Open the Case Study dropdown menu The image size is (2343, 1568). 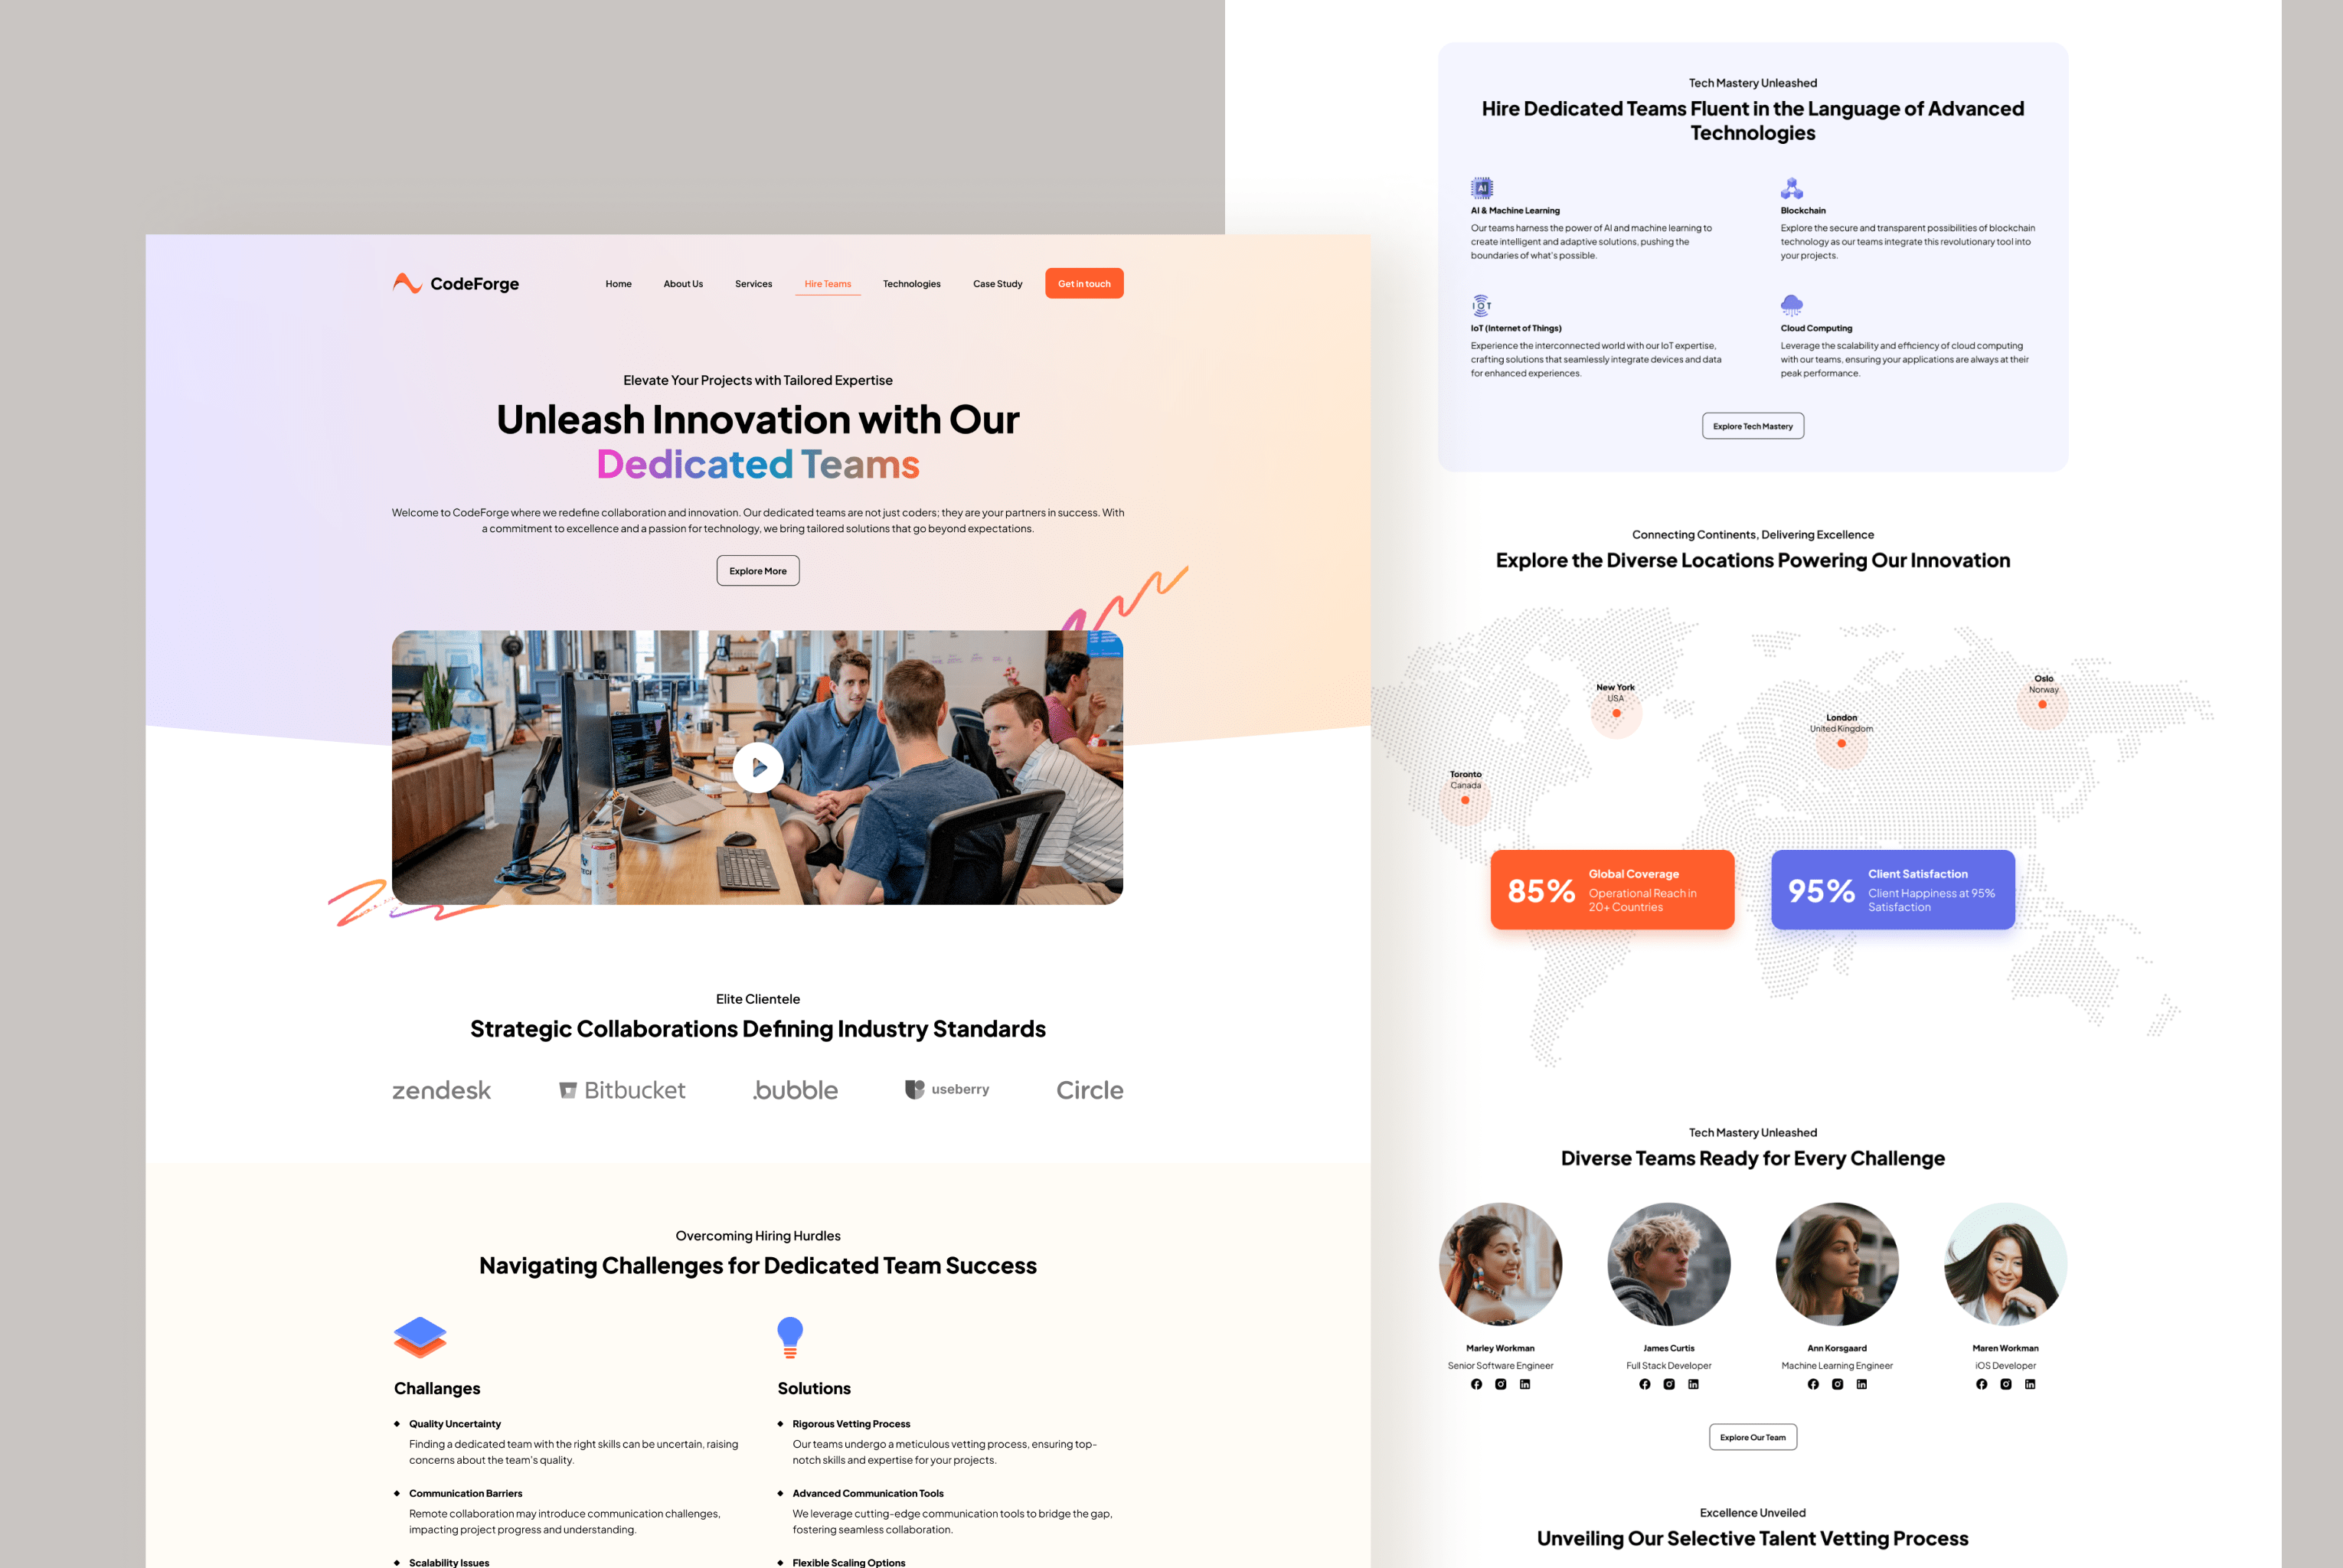(x=995, y=283)
